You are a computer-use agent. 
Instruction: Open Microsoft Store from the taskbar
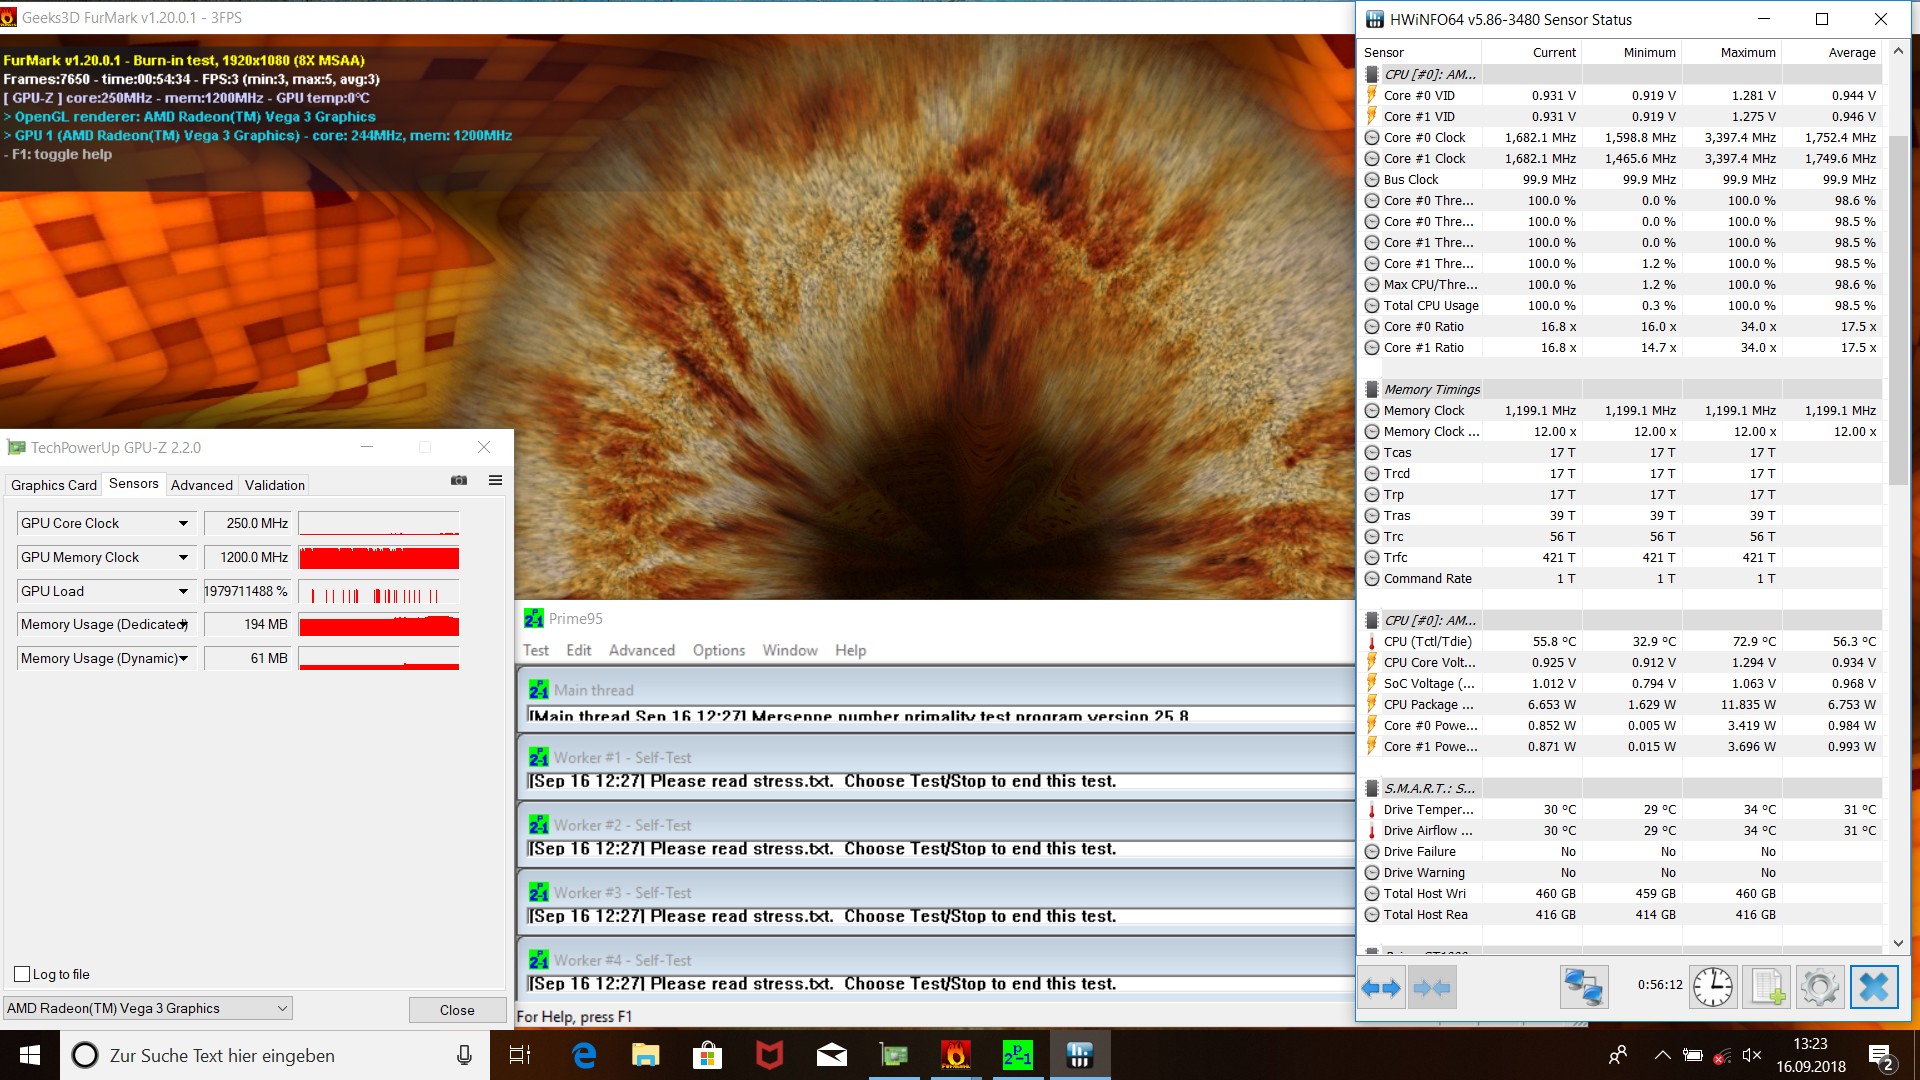click(x=708, y=1055)
